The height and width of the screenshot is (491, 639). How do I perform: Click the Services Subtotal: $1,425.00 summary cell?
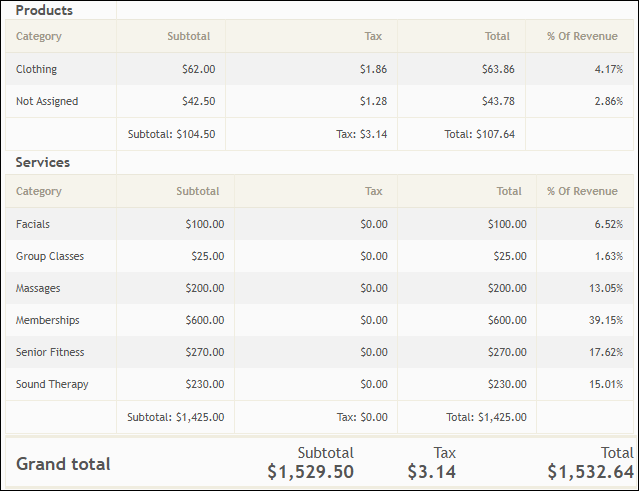click(x=175, y=417)
